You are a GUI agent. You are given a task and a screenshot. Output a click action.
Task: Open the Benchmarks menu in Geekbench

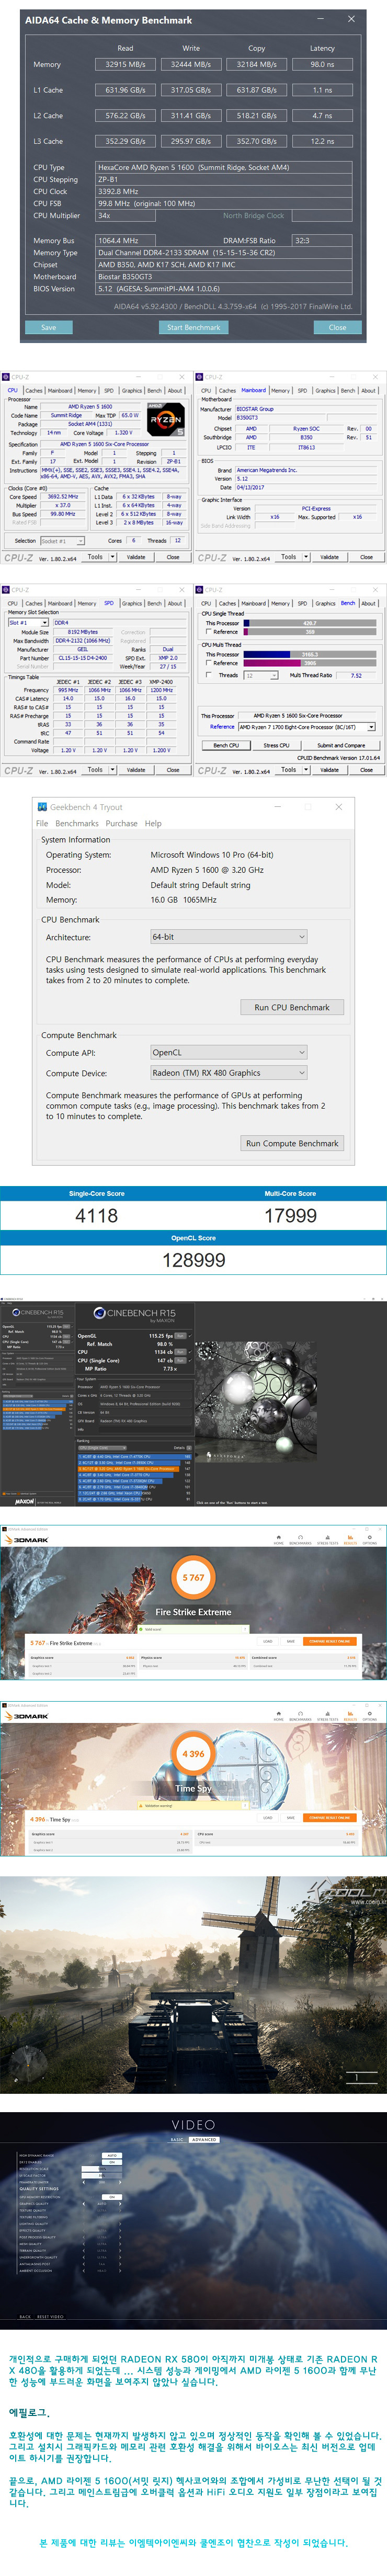coord(77,823)
